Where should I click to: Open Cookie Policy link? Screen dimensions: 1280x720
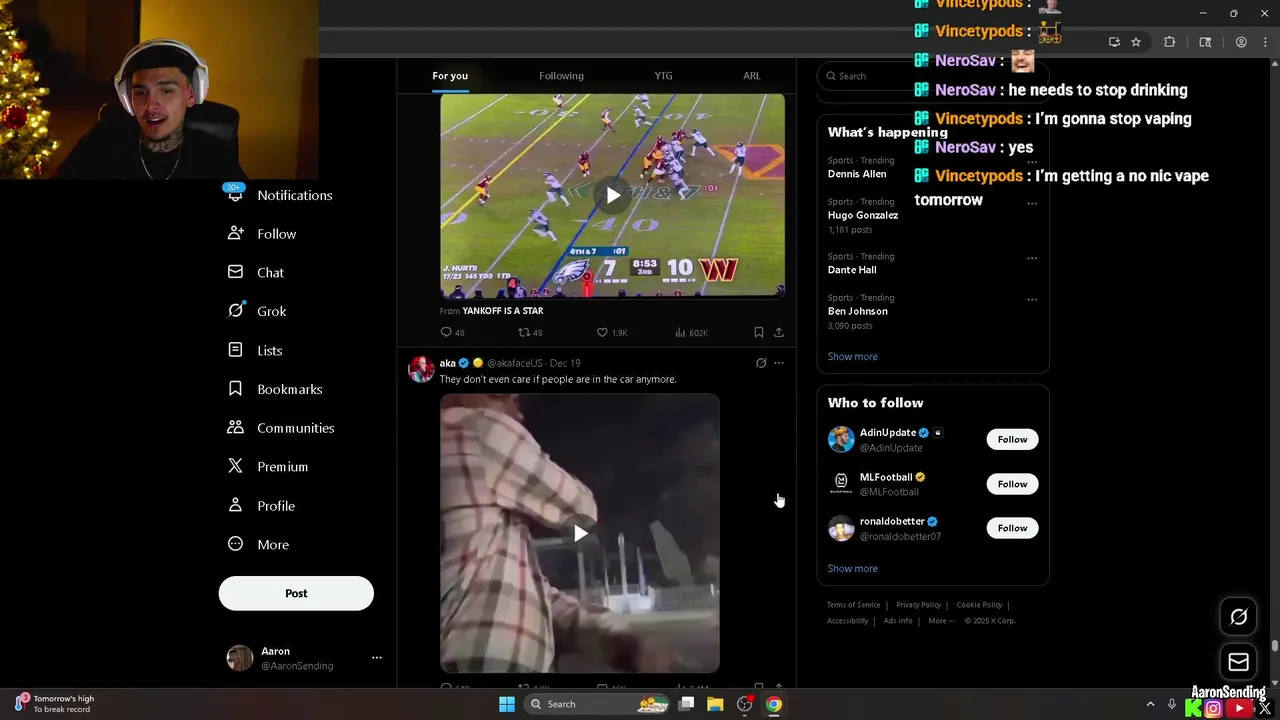coord(979,605)
